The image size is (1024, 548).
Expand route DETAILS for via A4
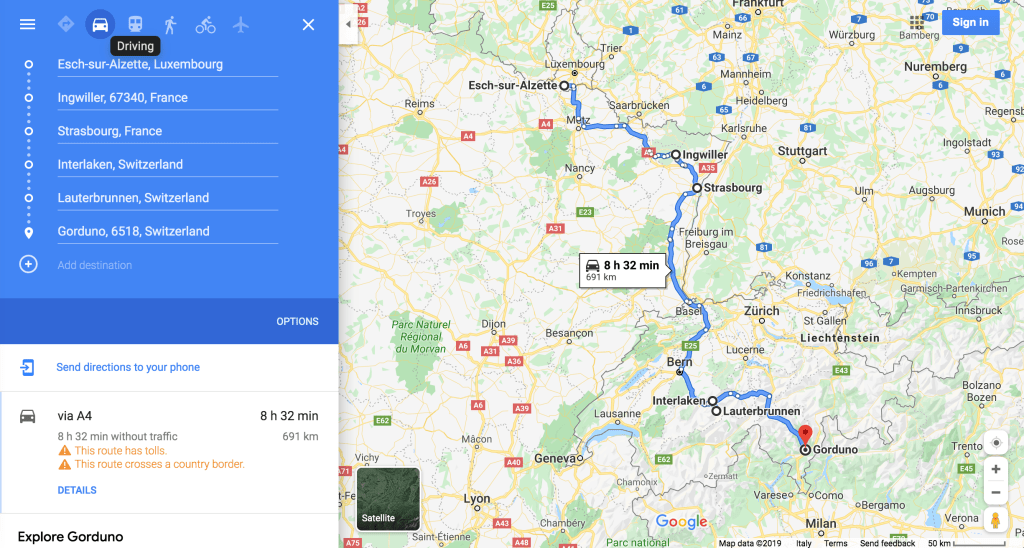coord(77,490)
